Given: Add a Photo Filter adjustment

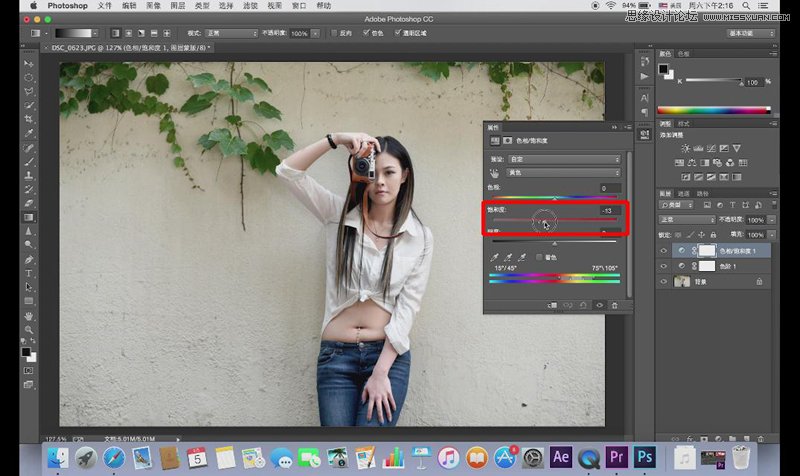Looking at the screenshot, I should pyautogui.click(x=717, y=163).
